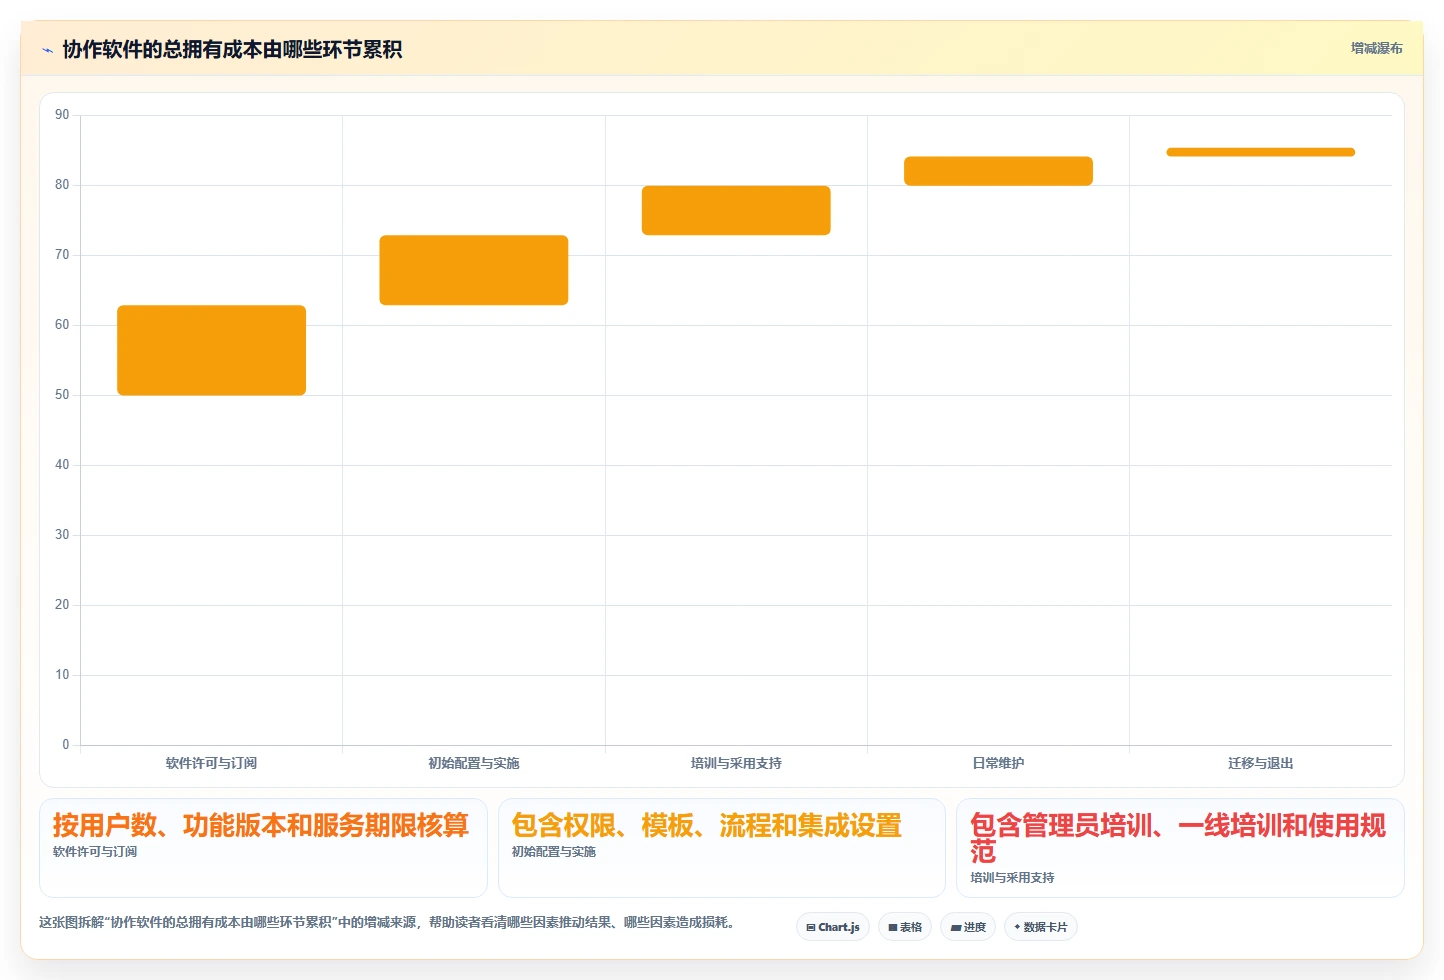1444x980 pixels.
Task: Click the y-axis value 90
Action: [x=62, y=115]
